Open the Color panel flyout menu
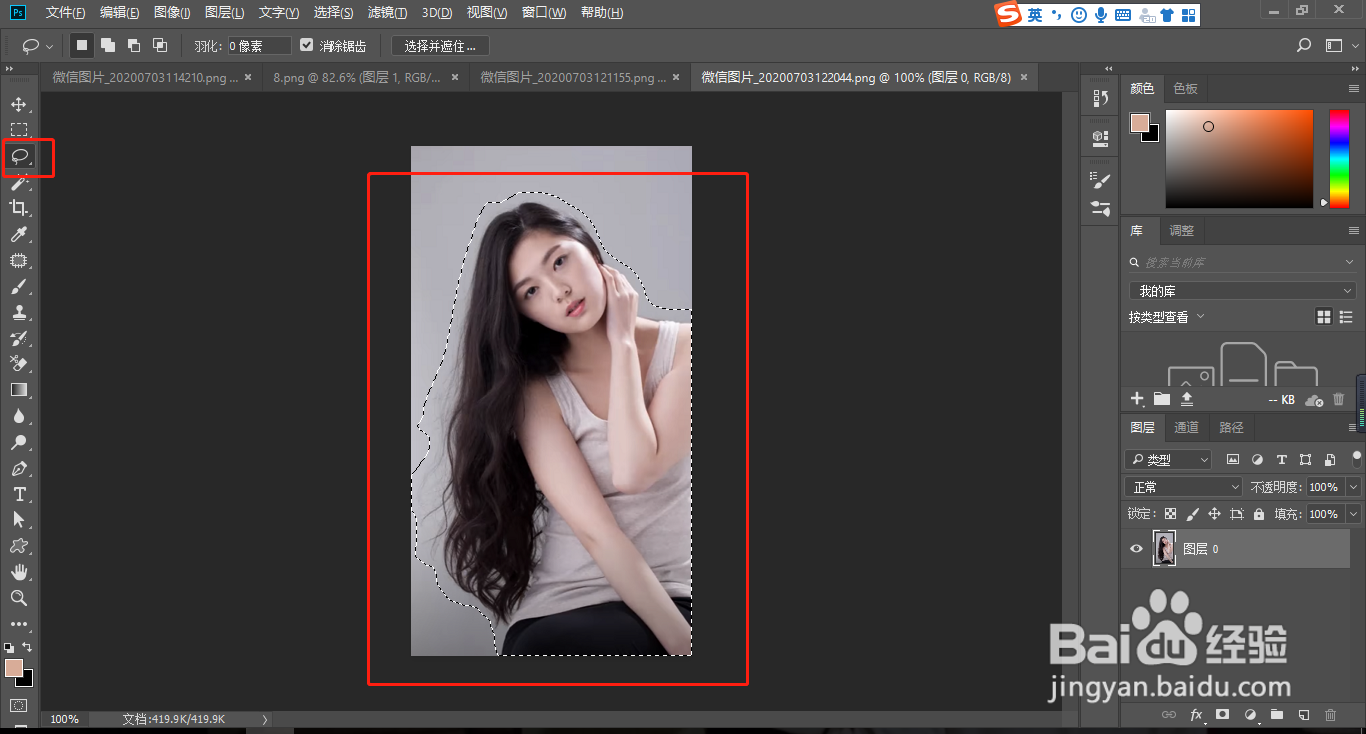The image size is (1366, 734). point(1355,89)
